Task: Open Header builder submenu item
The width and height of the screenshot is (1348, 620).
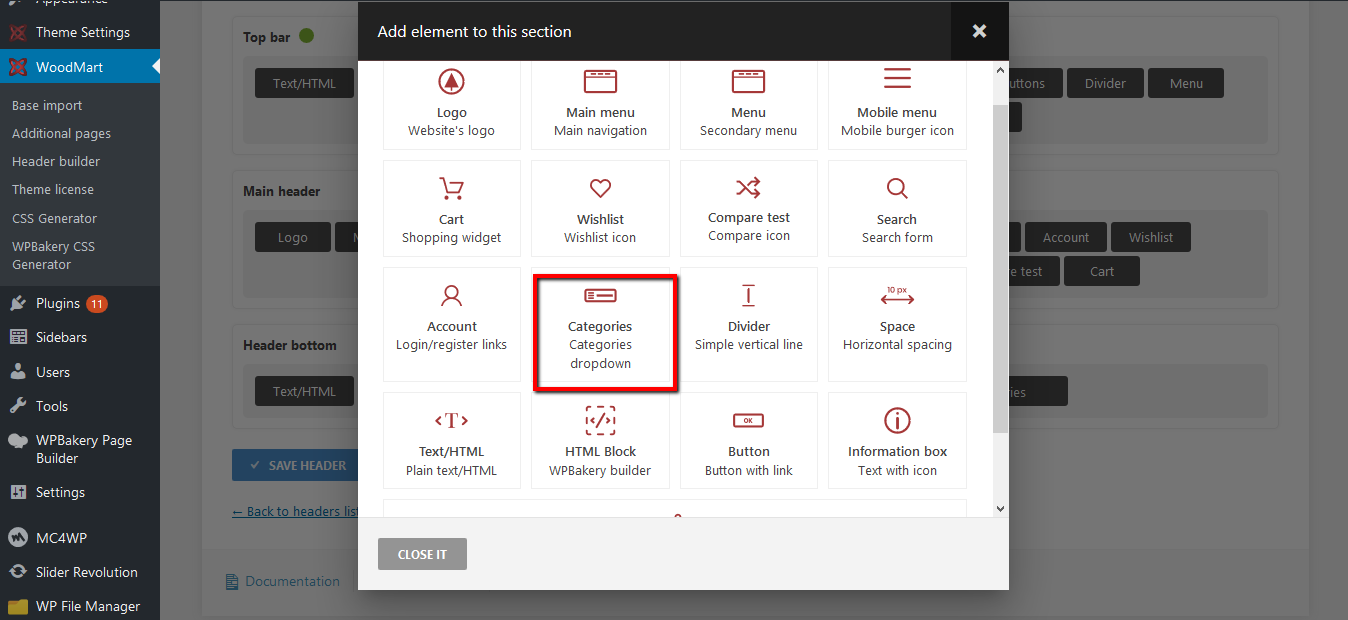Action: coord(56,161)
